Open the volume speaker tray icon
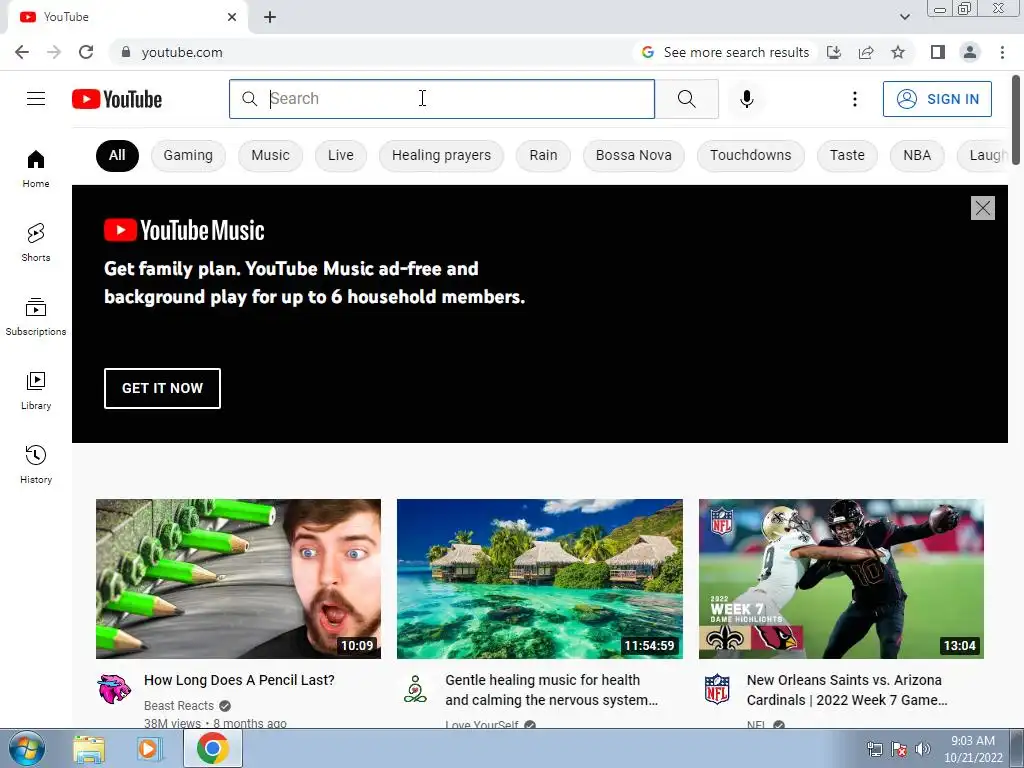Viewport: 1024px width, 768px height. coord(922,749)
